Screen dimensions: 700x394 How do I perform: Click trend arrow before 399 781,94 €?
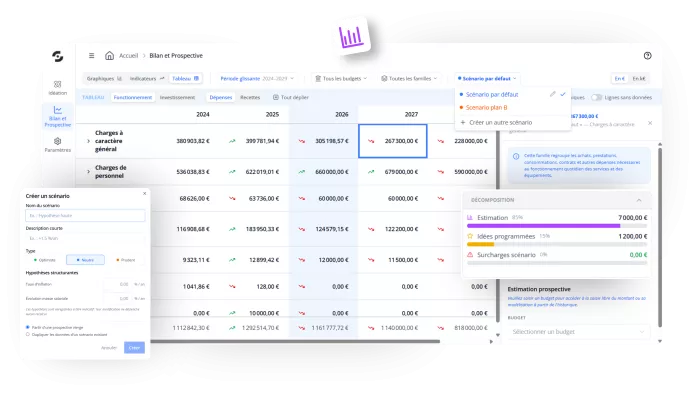point(232,141)
